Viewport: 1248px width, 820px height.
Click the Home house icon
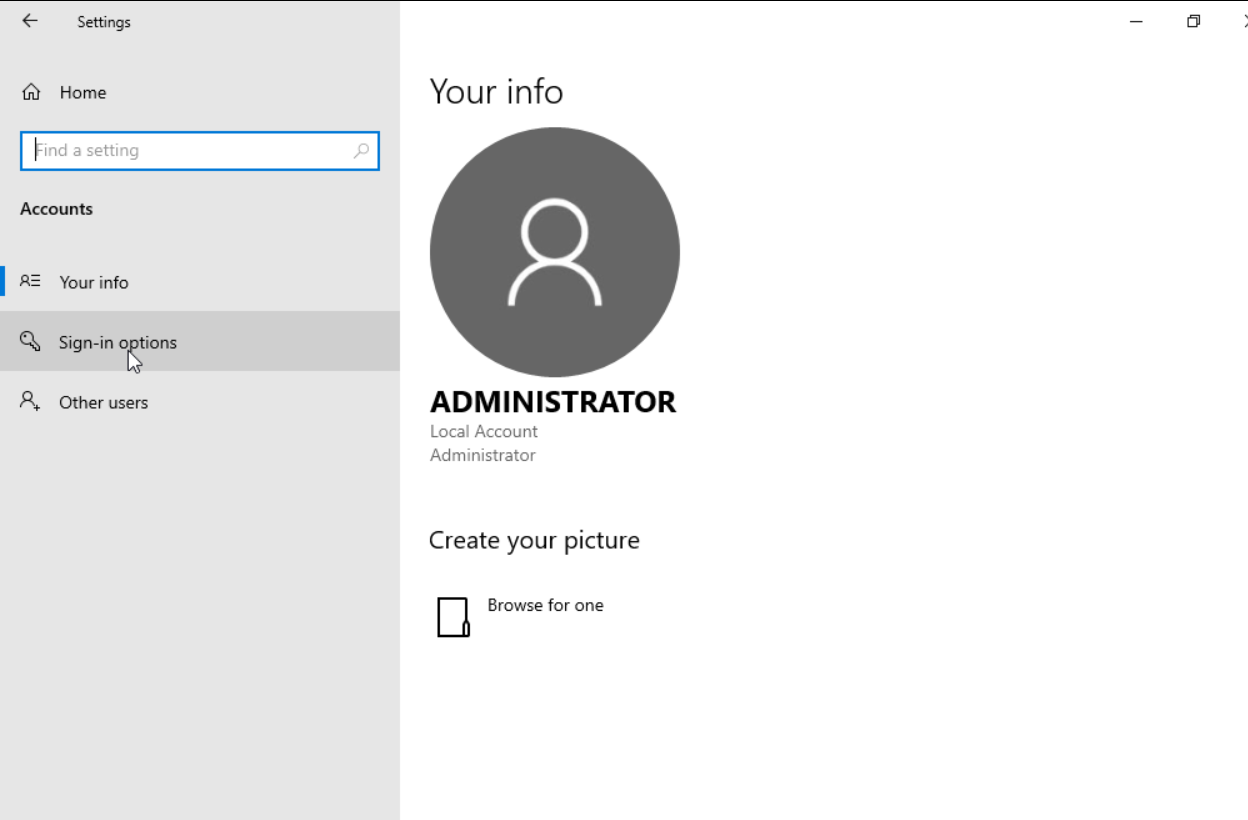(31, 92)
